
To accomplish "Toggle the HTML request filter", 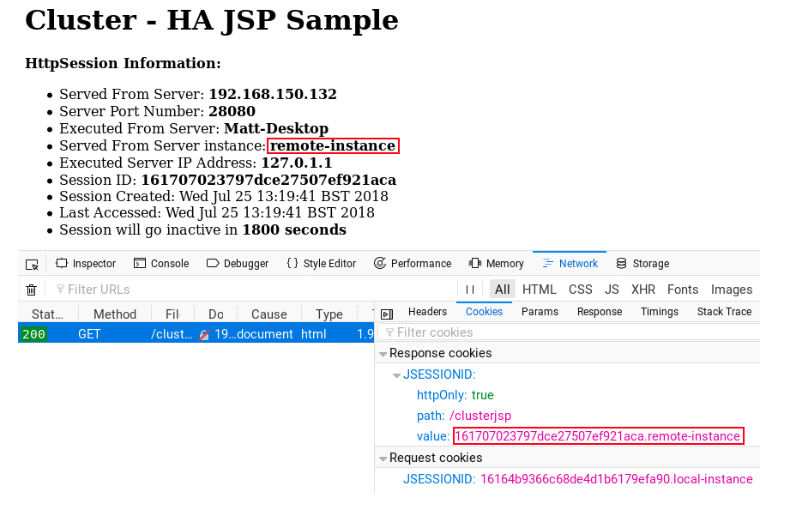I will coord(539,290).
